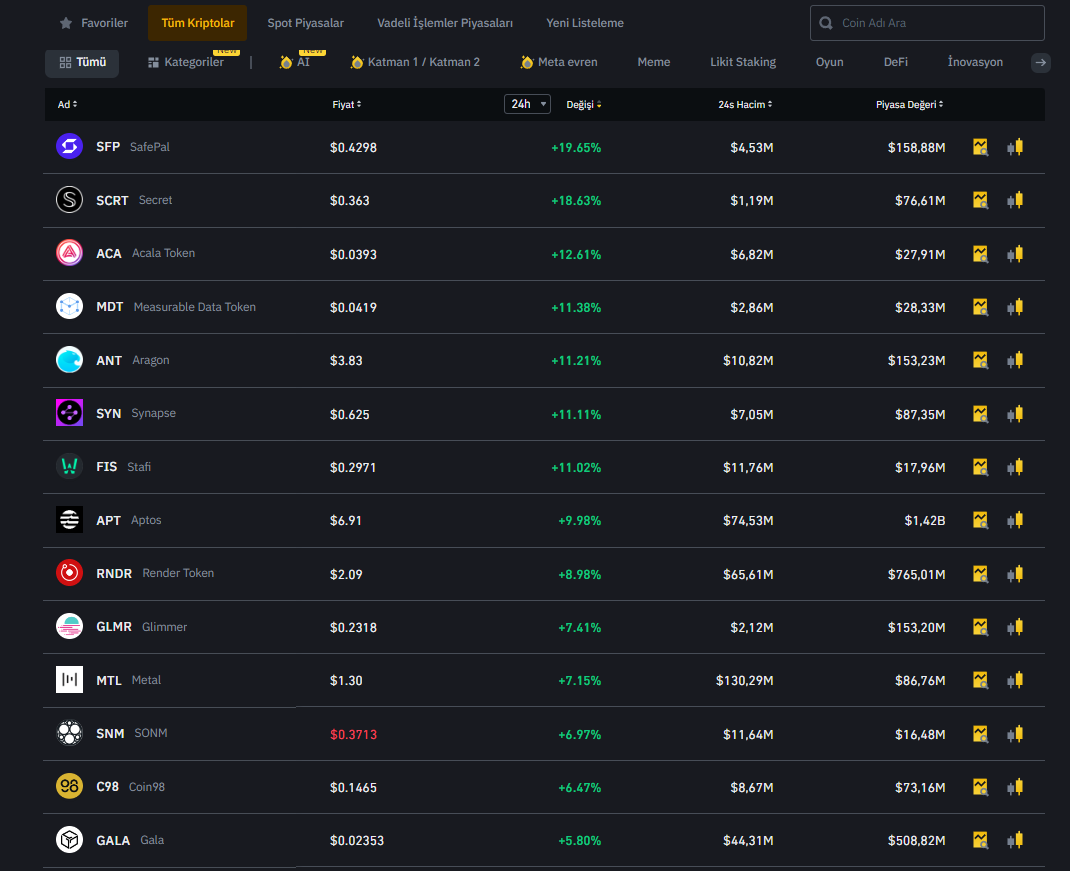Switch to Vadeli İşlemler Piyasaları tab
Image resolution: width=1070 pixels, height=871 pixels.
pos(445,23)
